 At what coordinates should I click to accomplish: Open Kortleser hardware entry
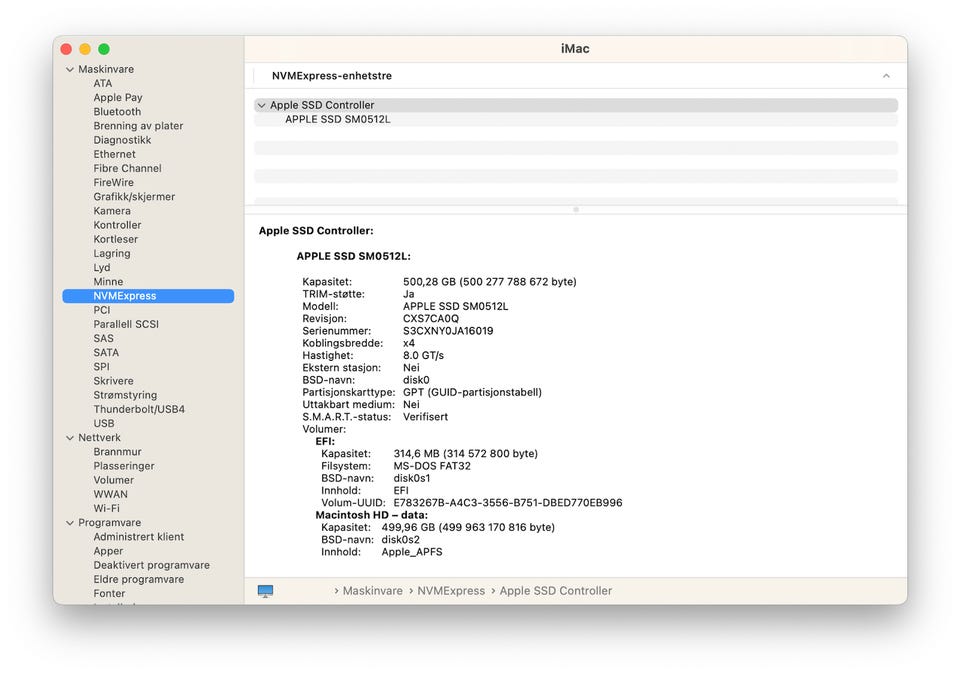click(x=116, y=239)
